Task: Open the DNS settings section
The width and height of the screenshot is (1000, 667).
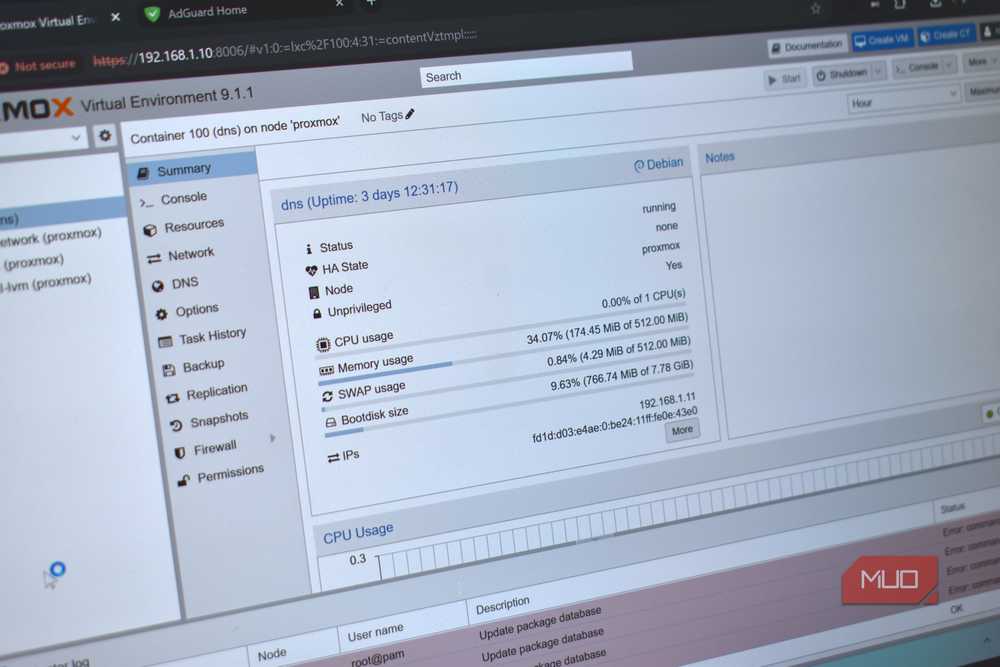Action: click(184, 282)
